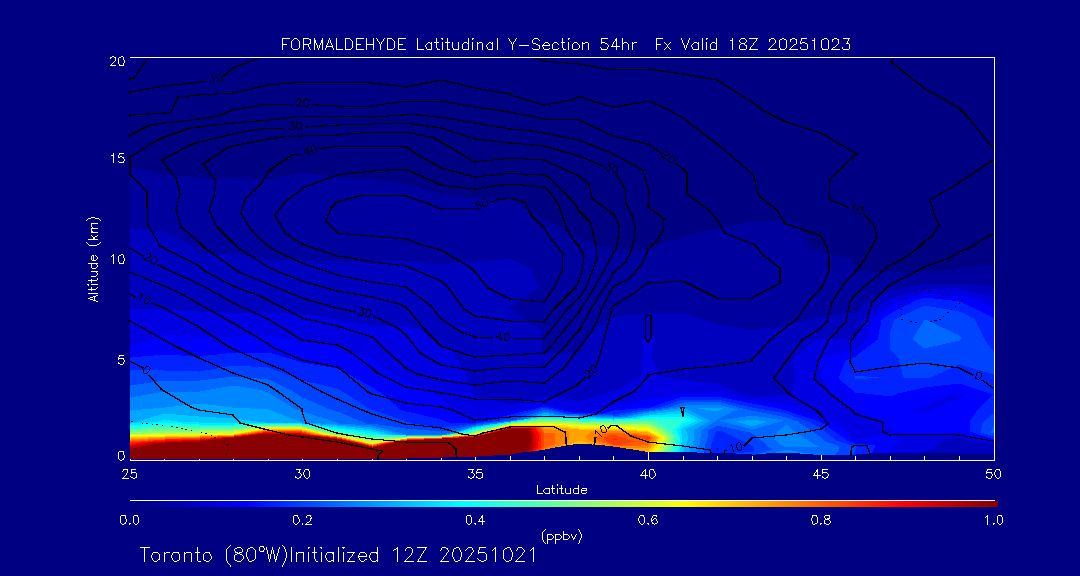Click latitude tick label 35

click(x=475, y=473)
